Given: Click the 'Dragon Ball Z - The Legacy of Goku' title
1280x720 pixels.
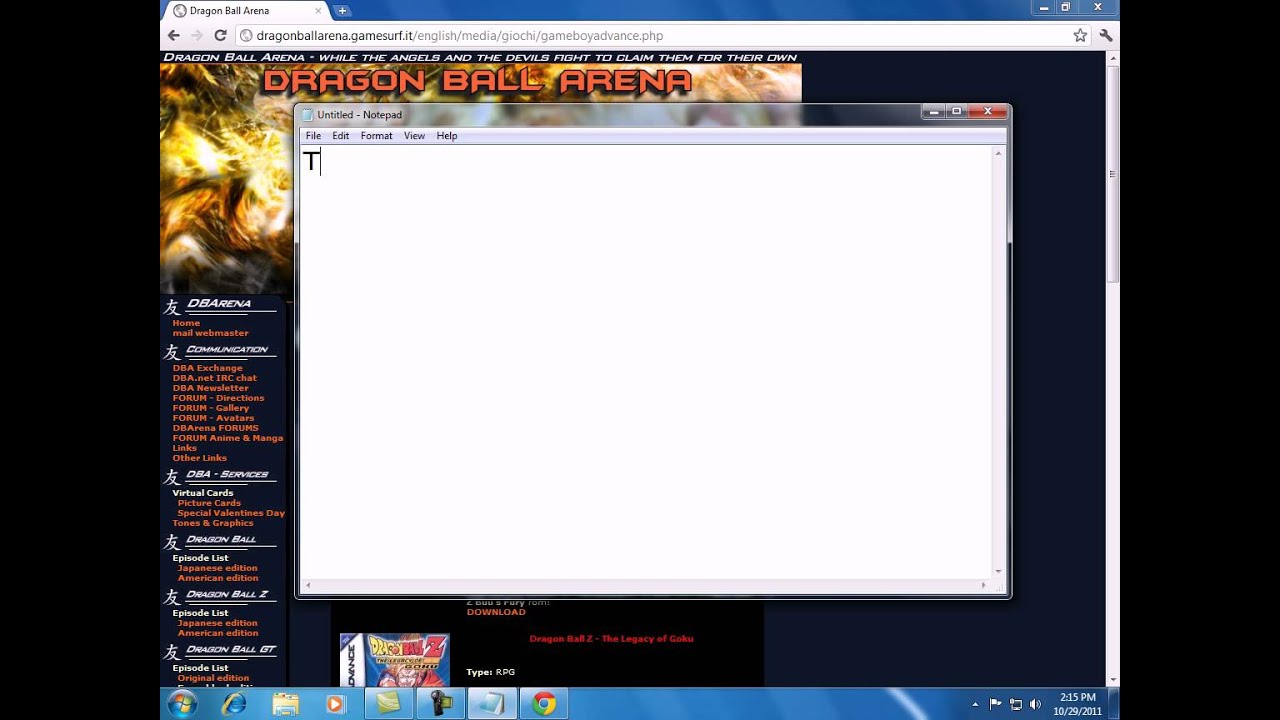Looking at the screenshot, I should 611,638.
